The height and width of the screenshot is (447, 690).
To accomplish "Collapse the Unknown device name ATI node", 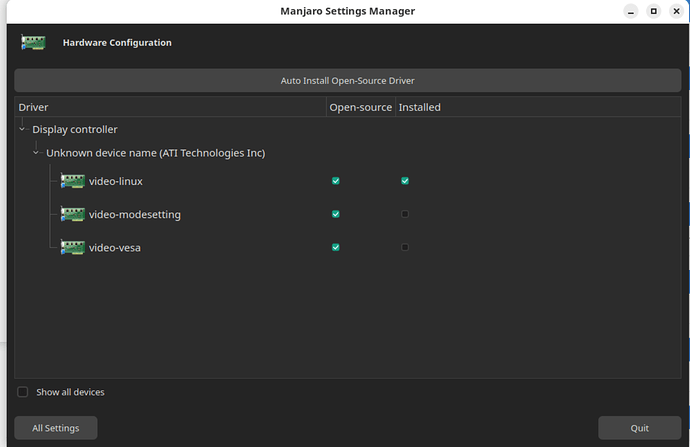I will [x=36, y=153].
